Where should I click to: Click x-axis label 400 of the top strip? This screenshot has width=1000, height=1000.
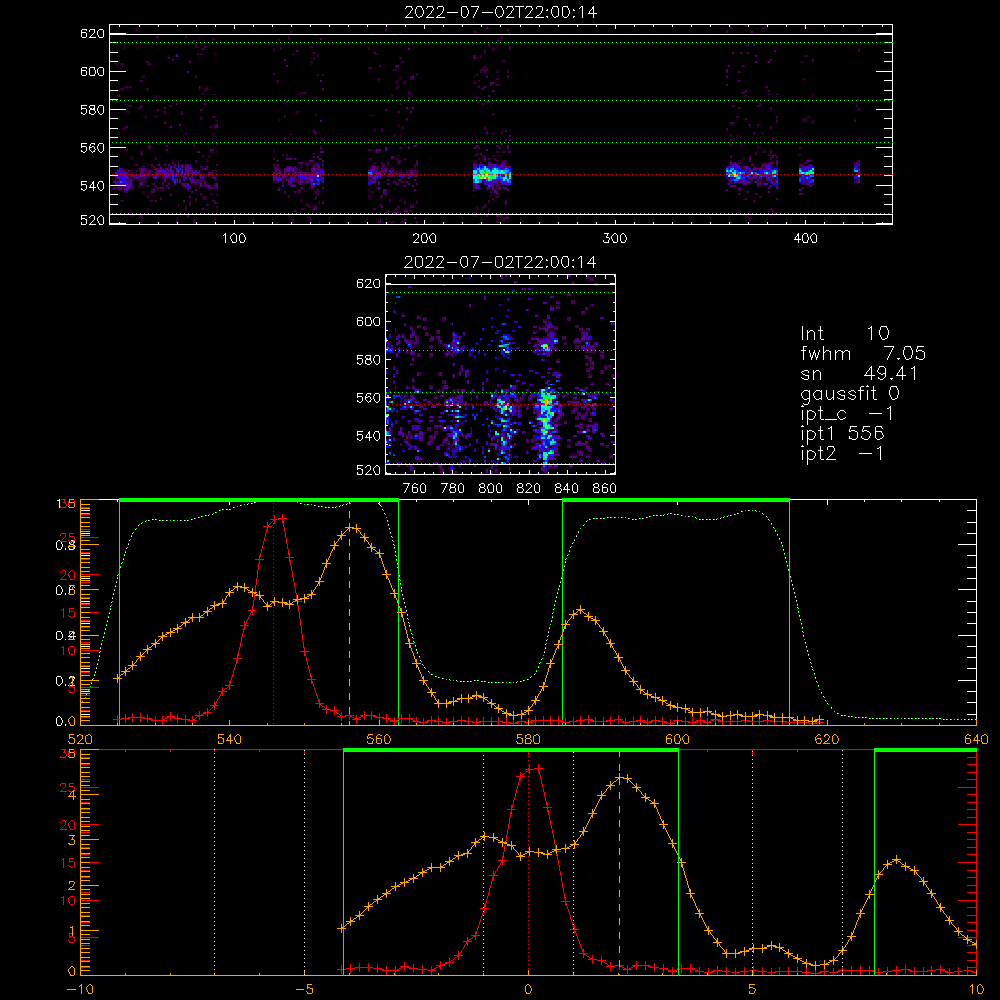(805, 239)
